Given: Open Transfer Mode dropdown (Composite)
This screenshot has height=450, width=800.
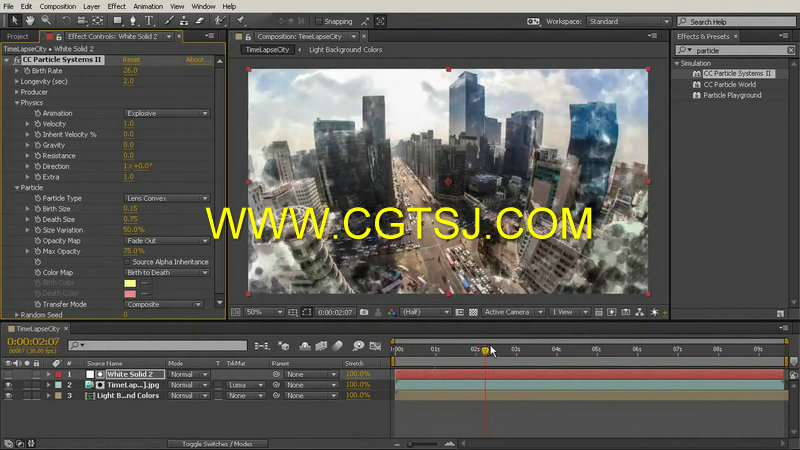Looking at the screenshot, I should click(x=163, y=305).
